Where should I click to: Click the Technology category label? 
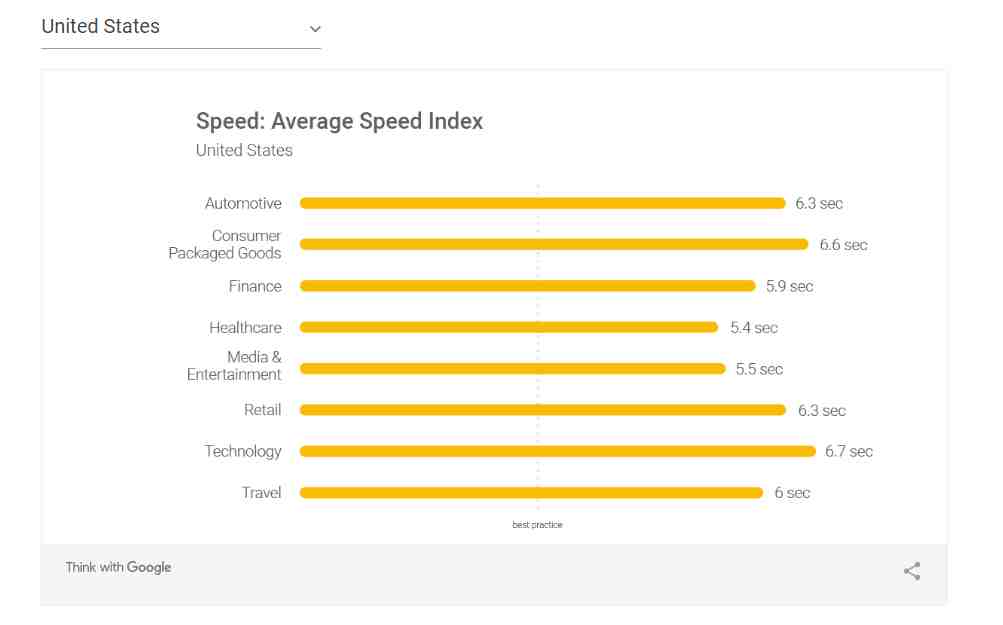pos(243,451)
